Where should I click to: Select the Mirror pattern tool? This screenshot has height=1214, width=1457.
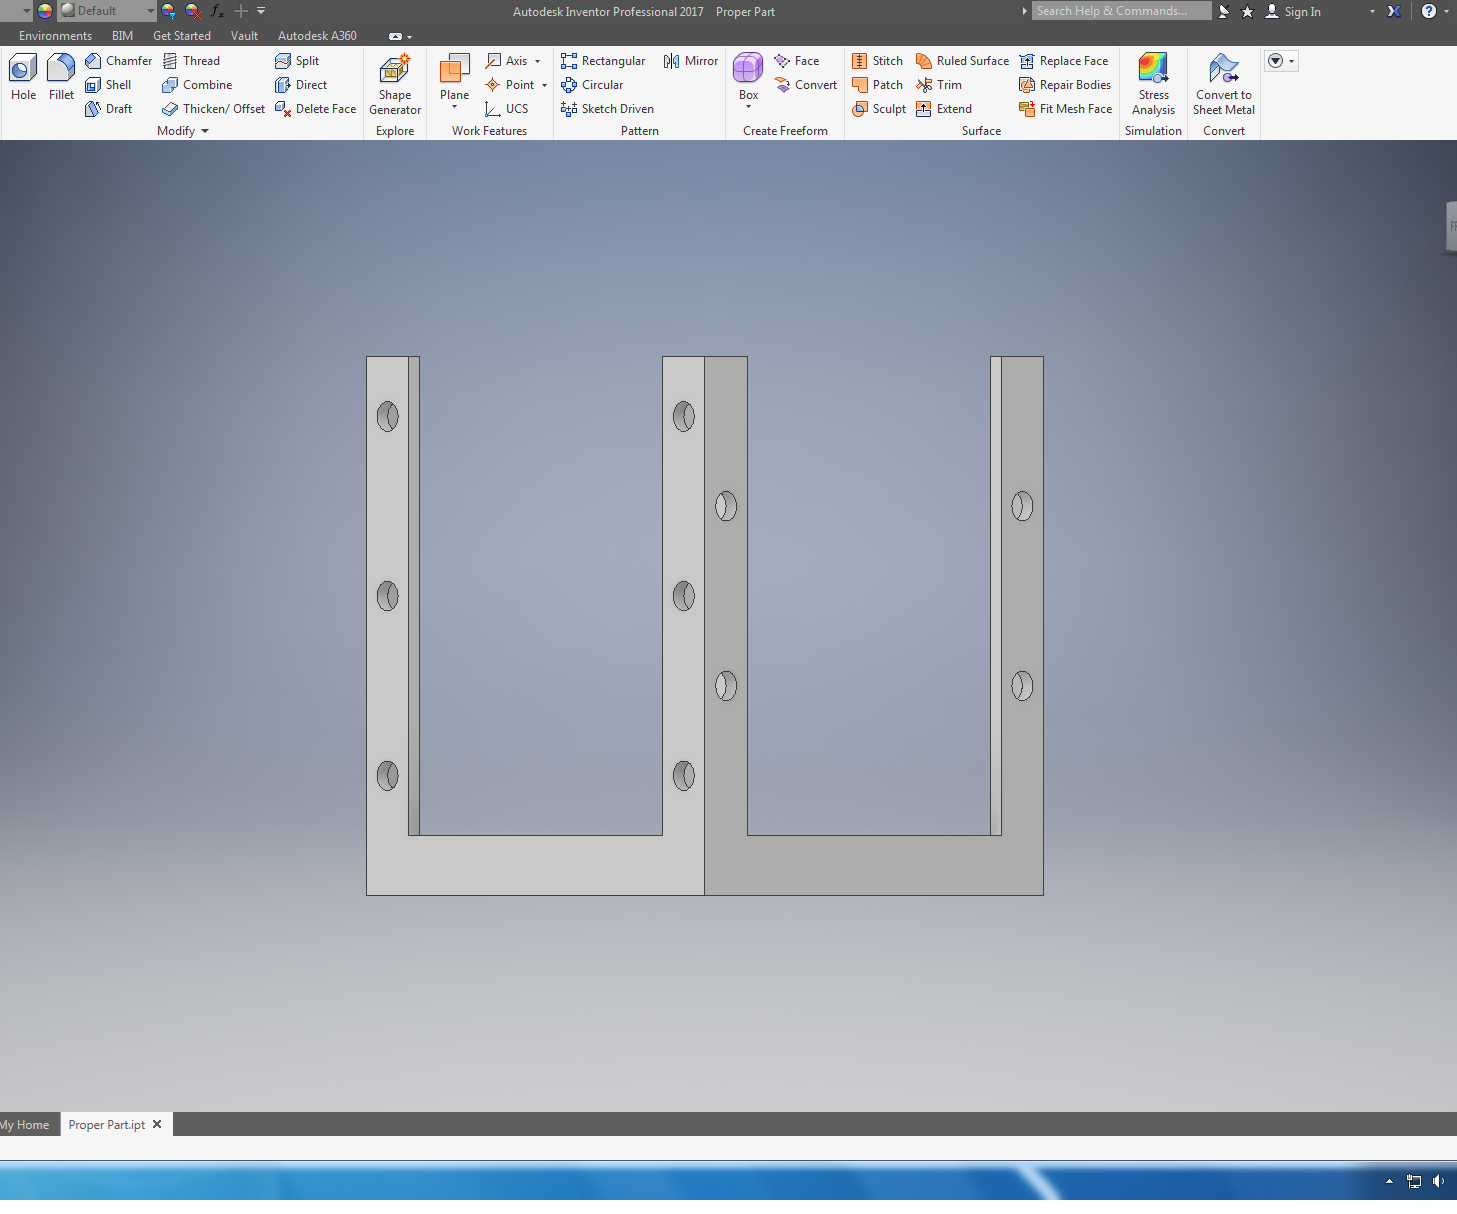[x=691, y=61]
